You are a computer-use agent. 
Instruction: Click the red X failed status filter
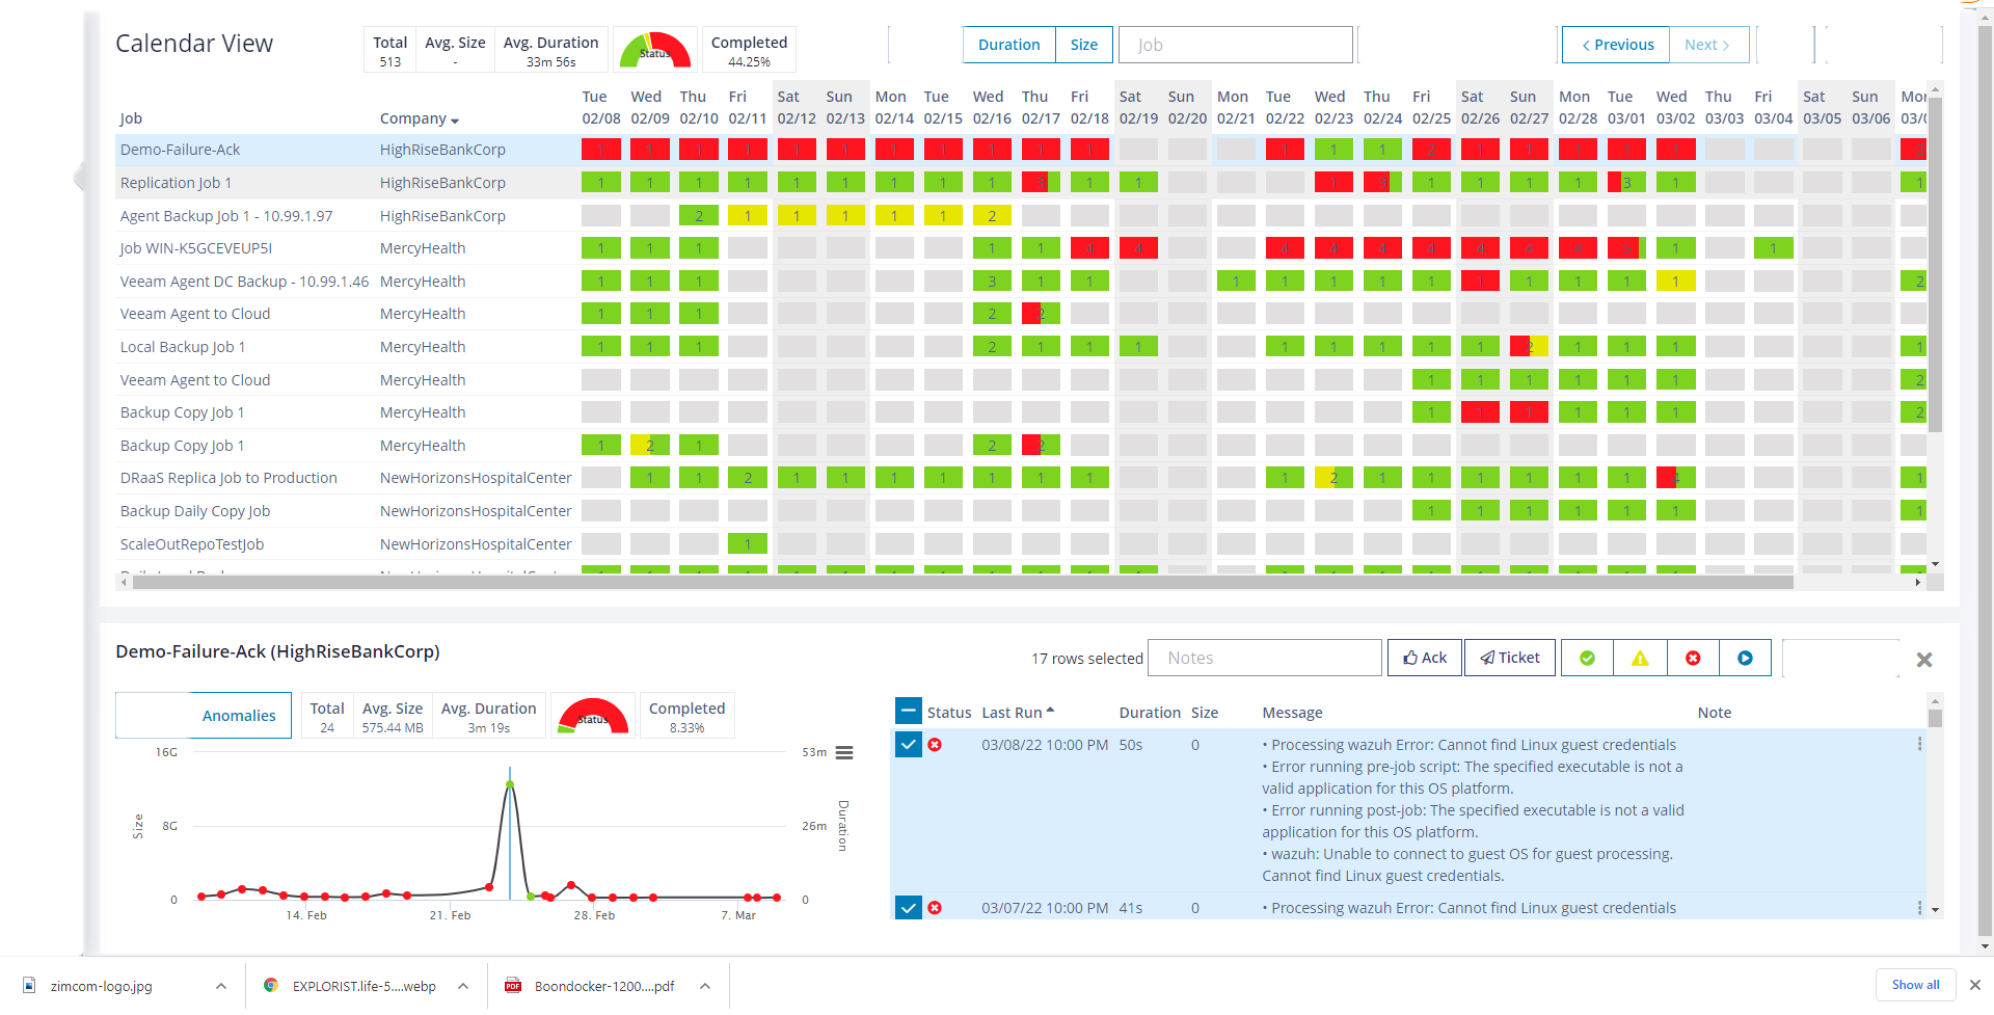pyautogui.click(x=1693, y=658)
